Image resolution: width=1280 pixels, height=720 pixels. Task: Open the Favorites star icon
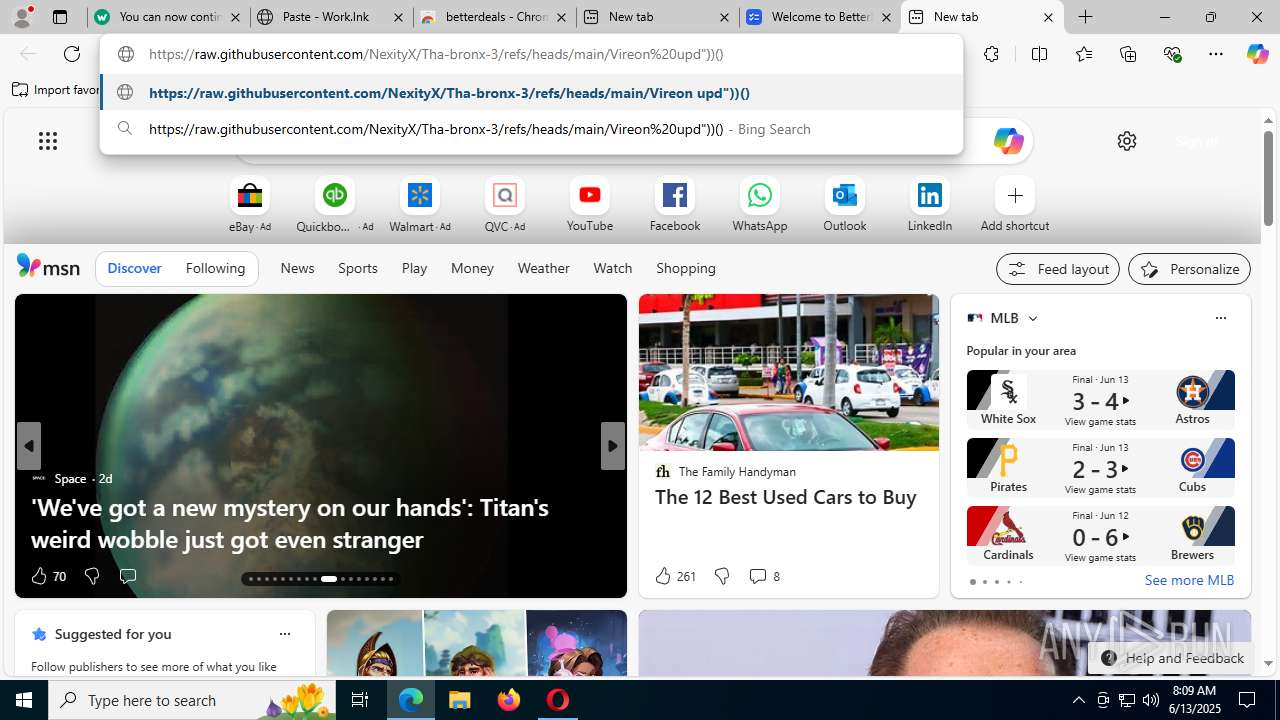[x=1083, y=54]
